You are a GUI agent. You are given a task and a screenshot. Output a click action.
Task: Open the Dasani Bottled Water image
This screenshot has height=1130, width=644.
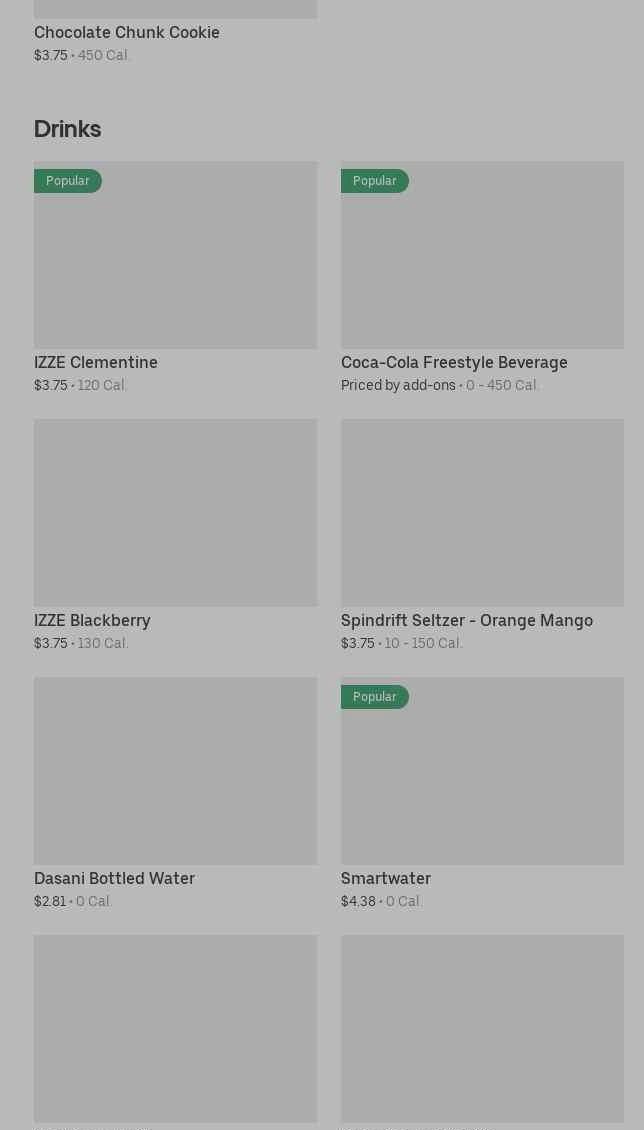(x=175, y=770)
